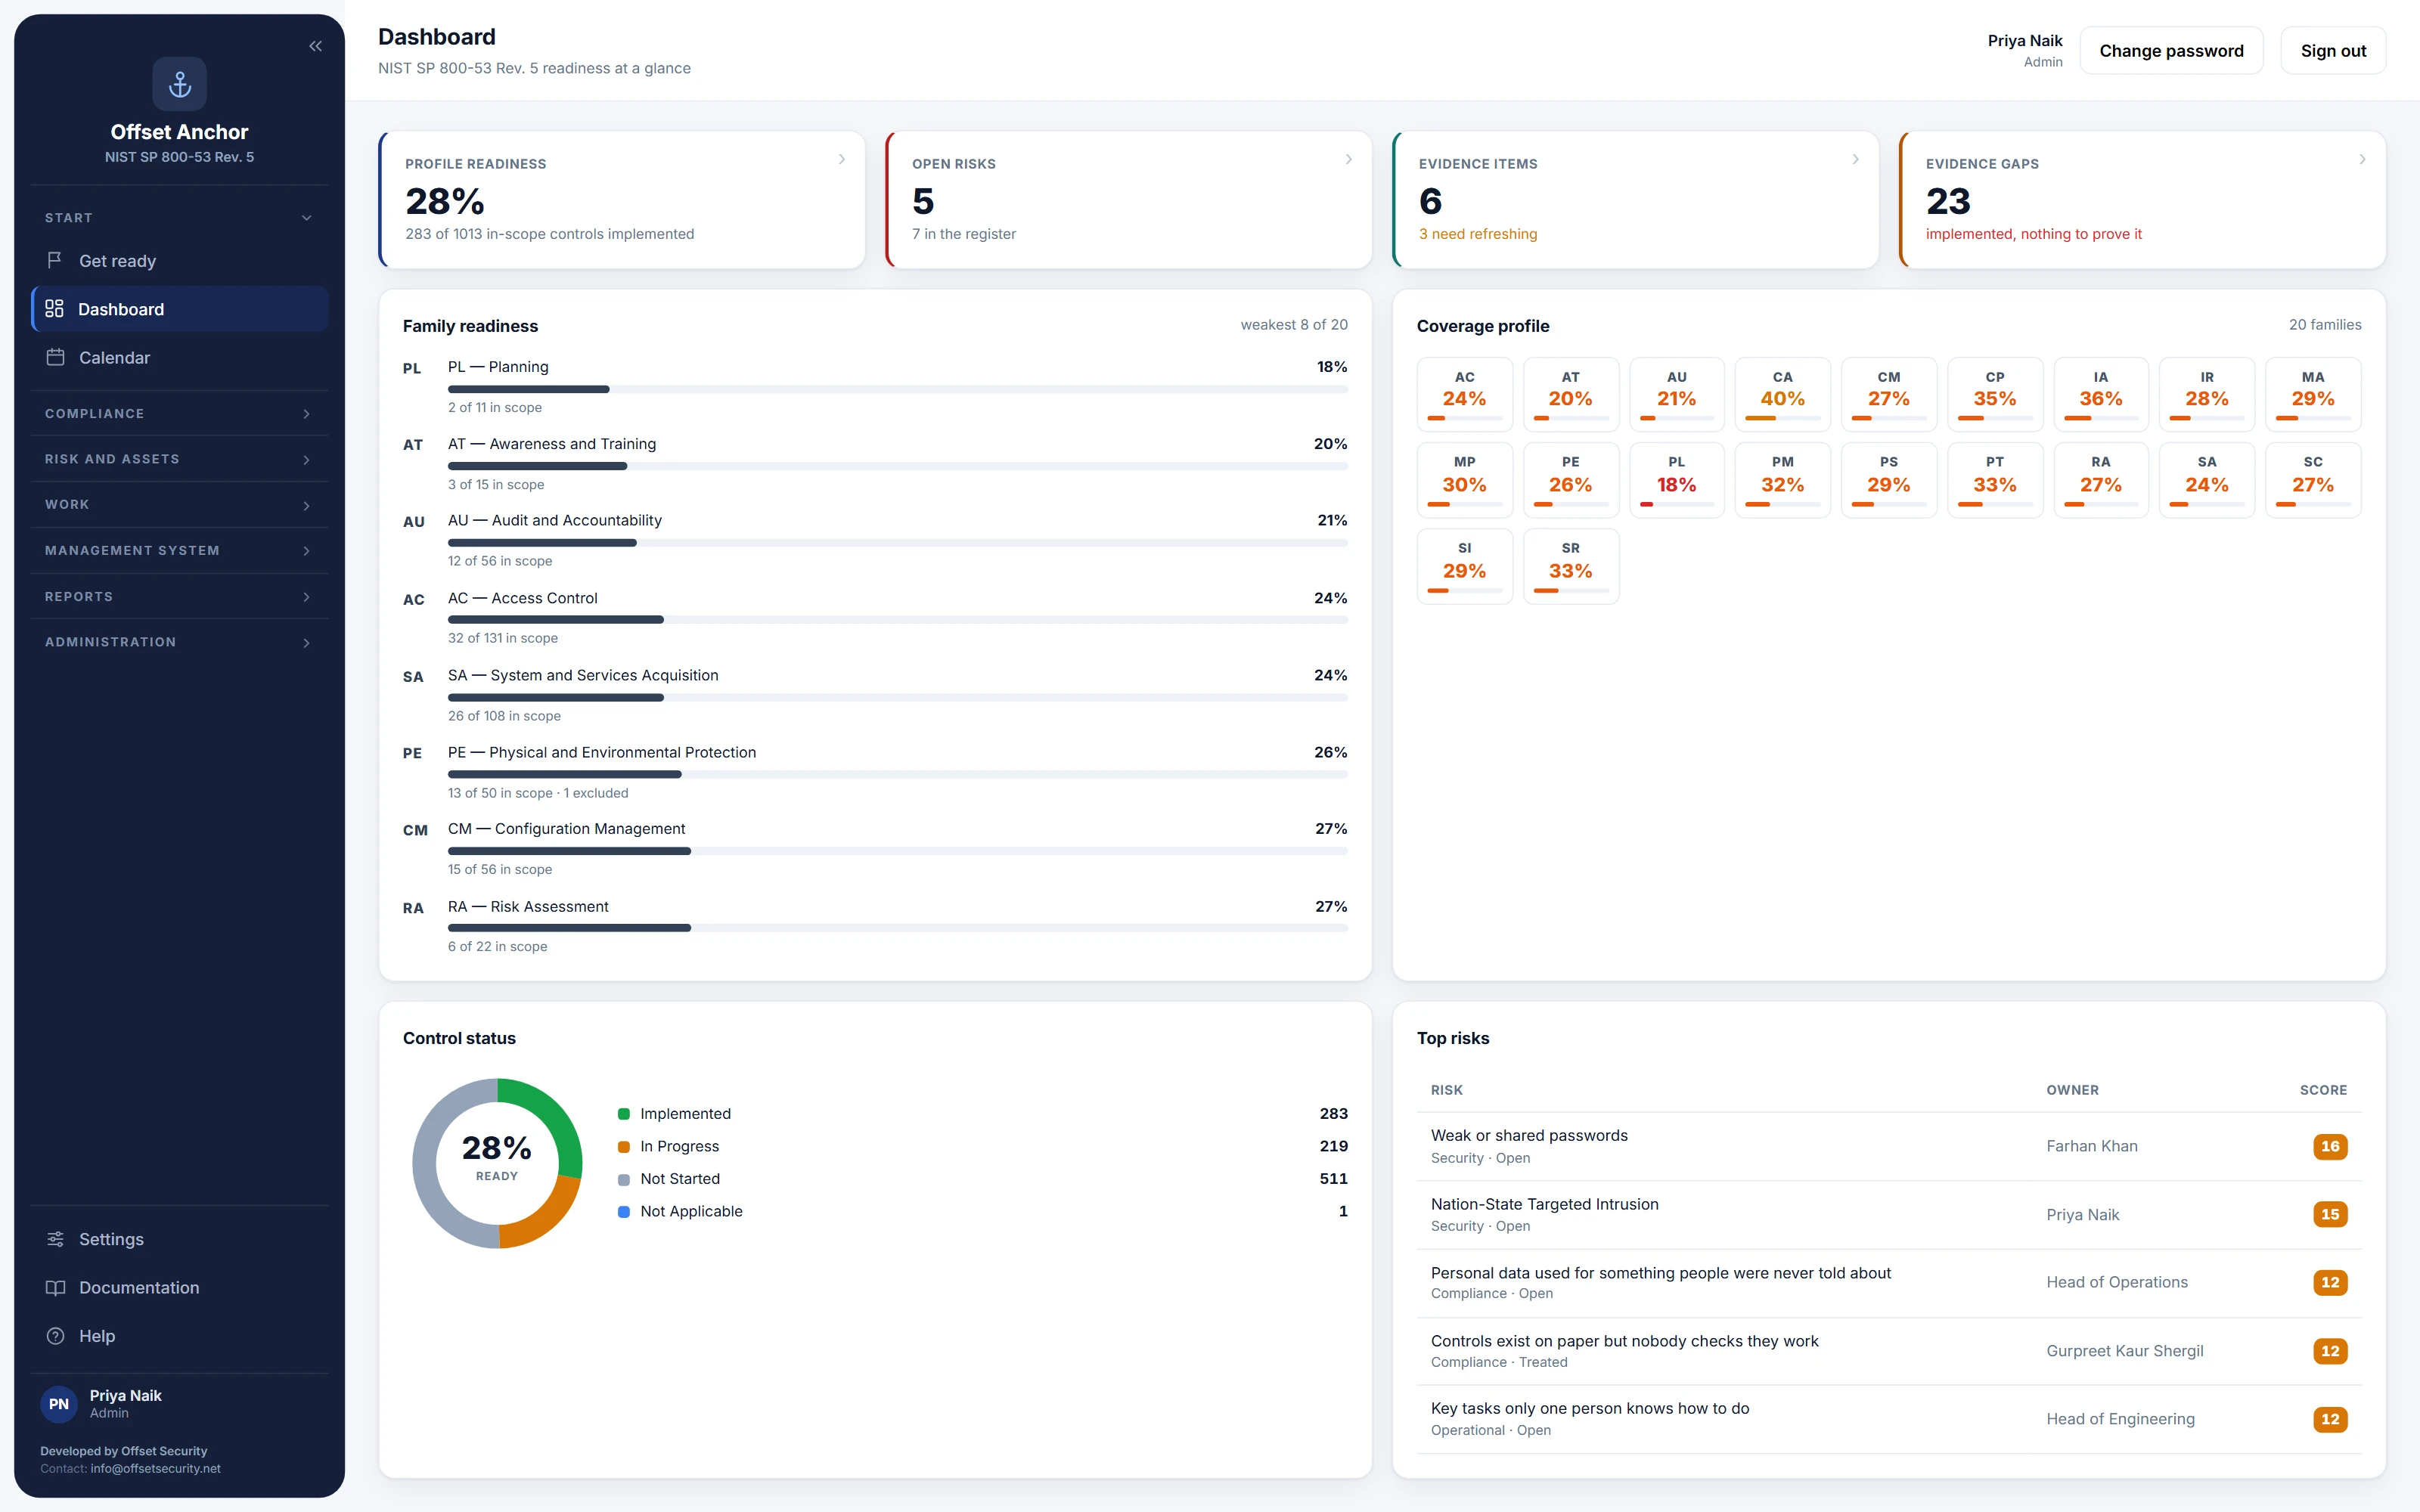The height and width of the screenshot is (1512, 2420).
Task: Open the Open Risks card arrow
Action: 1349,159
